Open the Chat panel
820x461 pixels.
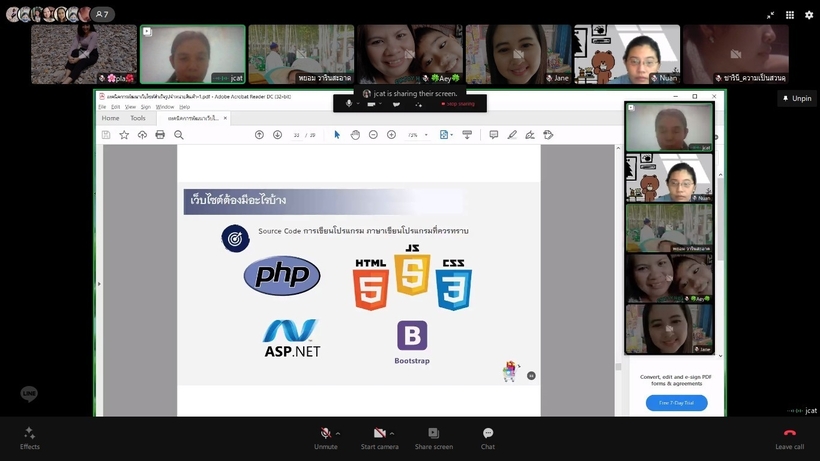(x=488, y=438)
